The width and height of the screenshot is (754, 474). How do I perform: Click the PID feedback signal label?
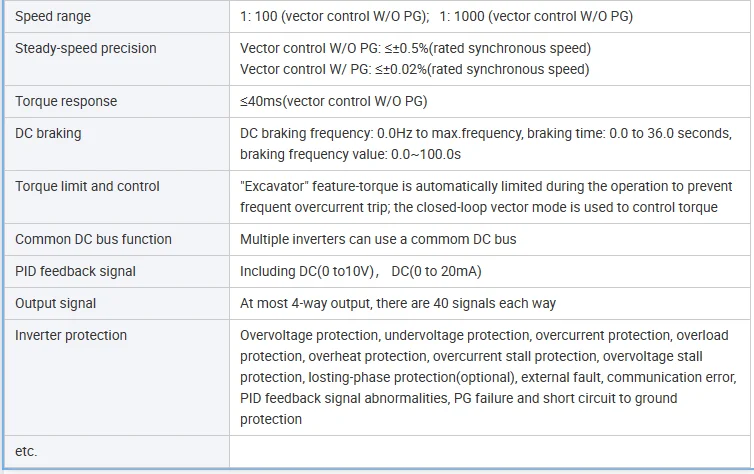pos(75,272)
